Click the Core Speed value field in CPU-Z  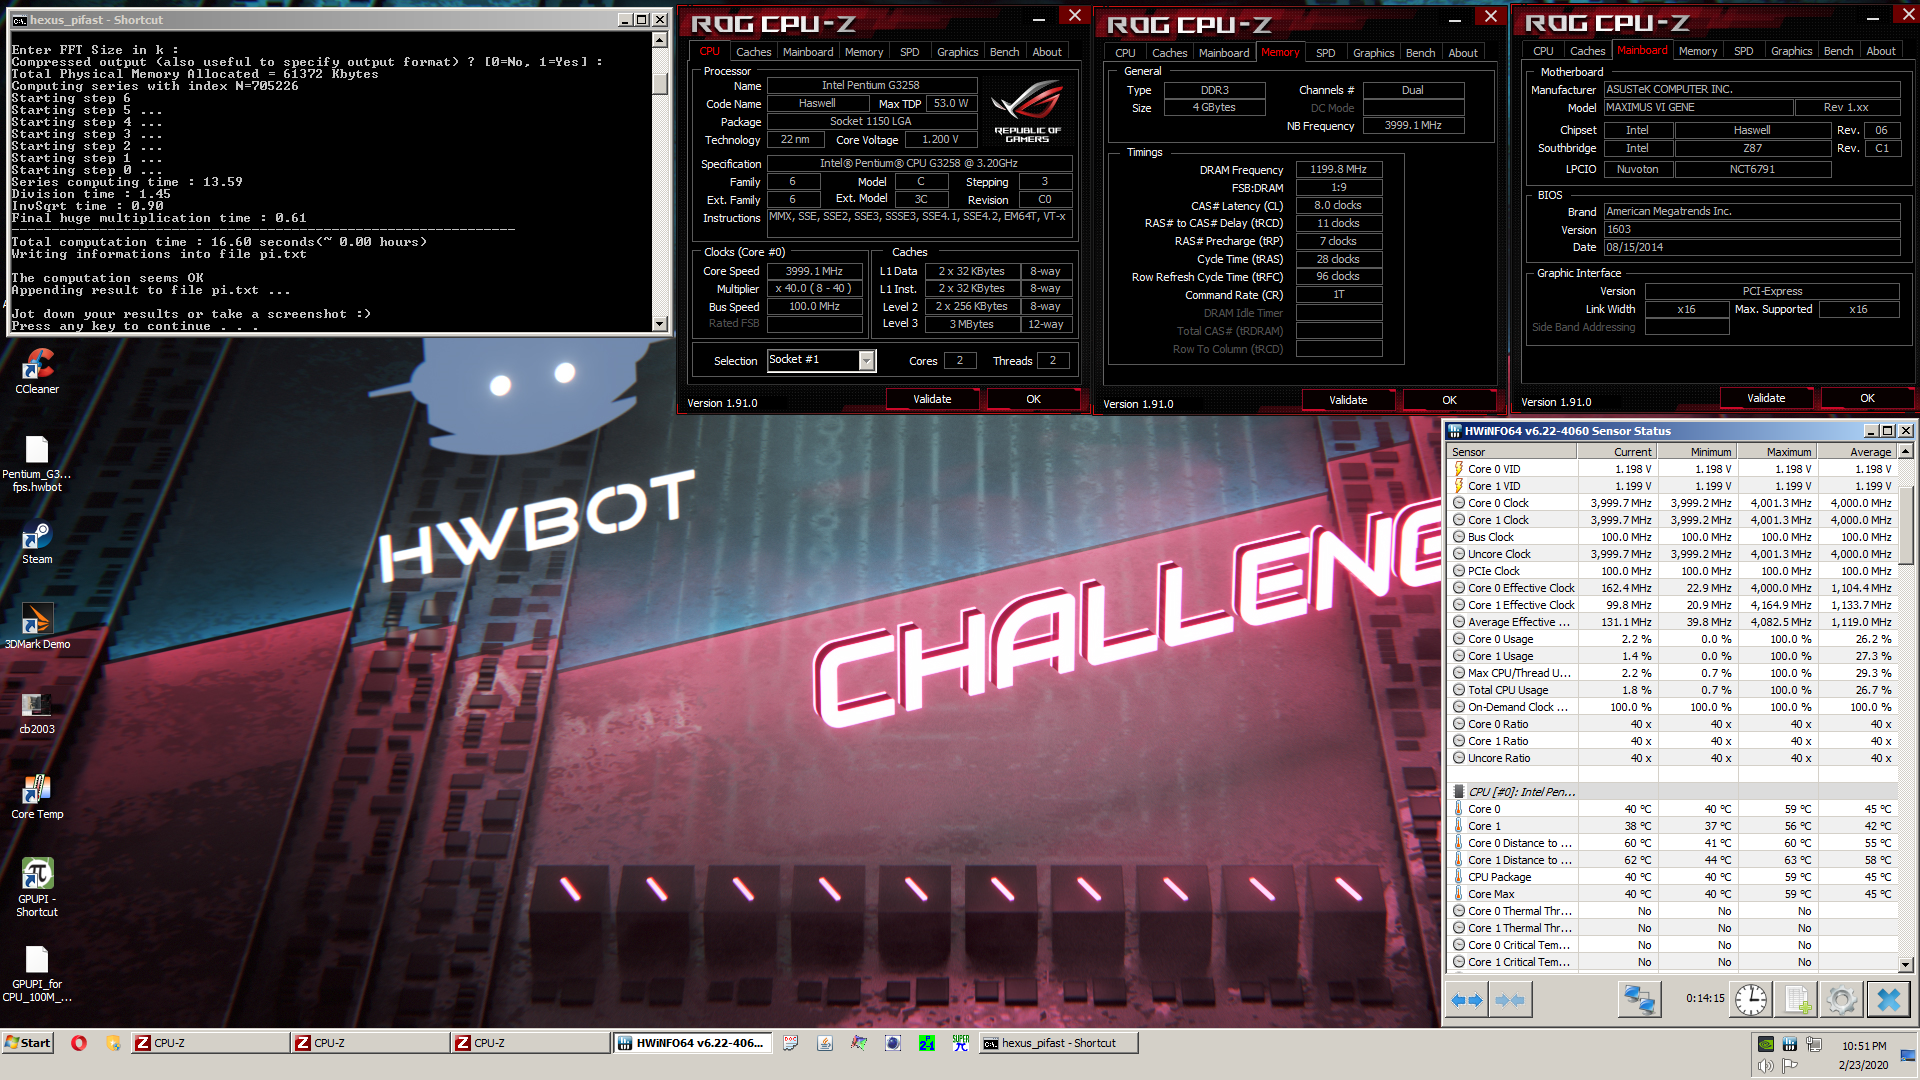click(814, 271)
